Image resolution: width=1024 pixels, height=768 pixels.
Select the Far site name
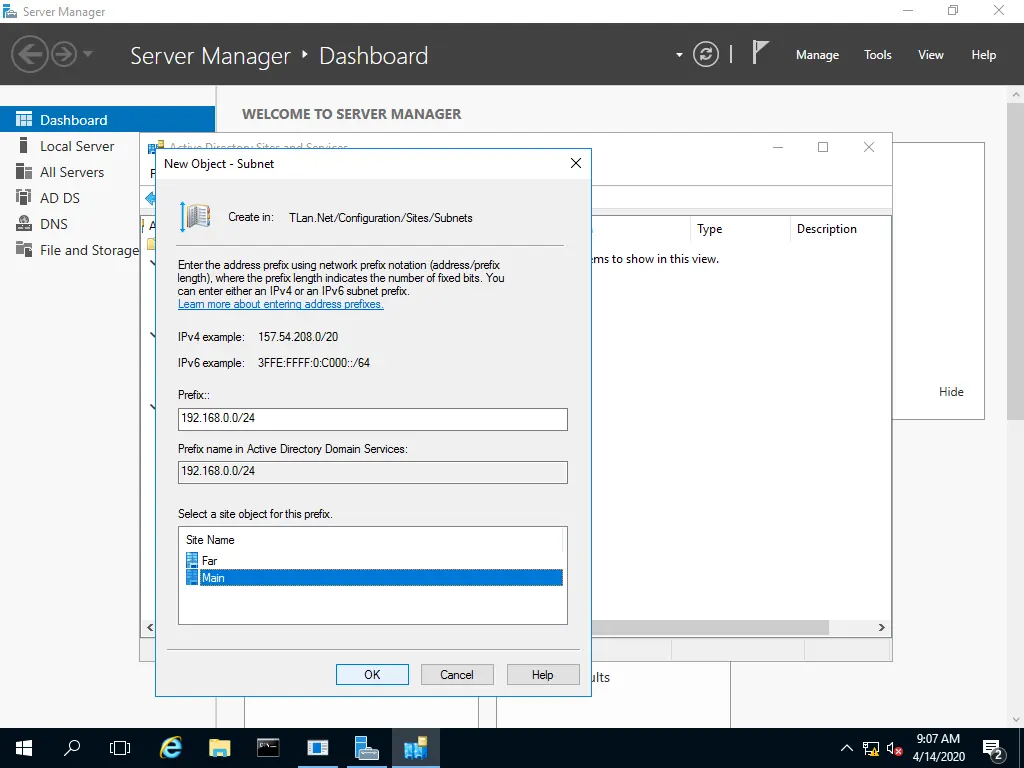coord(210,560)
